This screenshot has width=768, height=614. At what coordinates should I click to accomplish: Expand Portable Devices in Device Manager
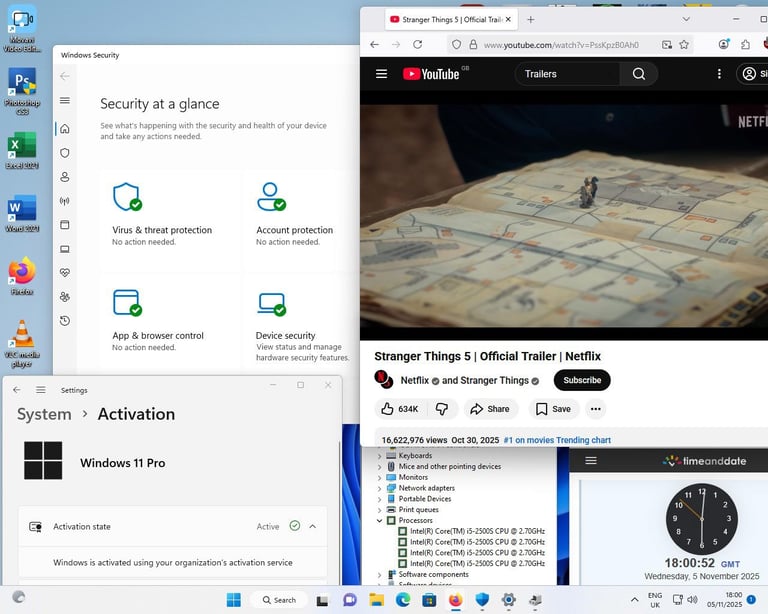pos(380,499)
